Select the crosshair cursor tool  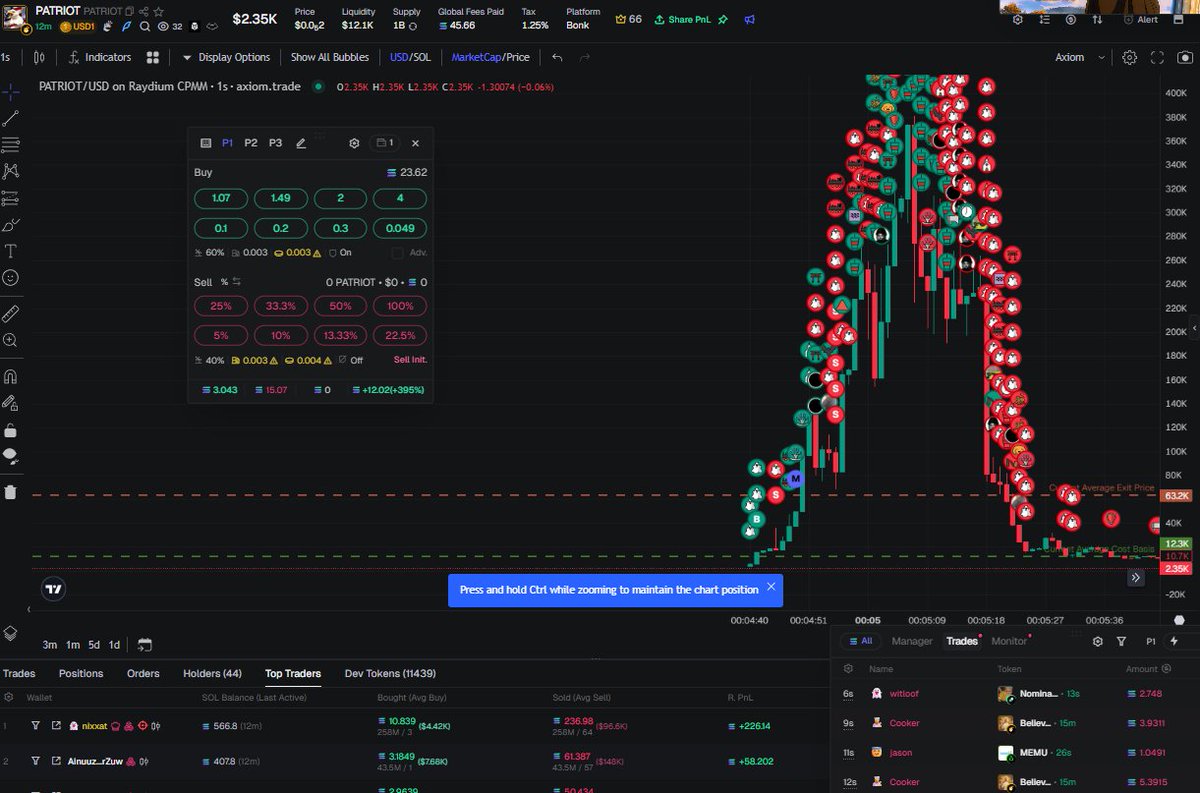point(11,91)
